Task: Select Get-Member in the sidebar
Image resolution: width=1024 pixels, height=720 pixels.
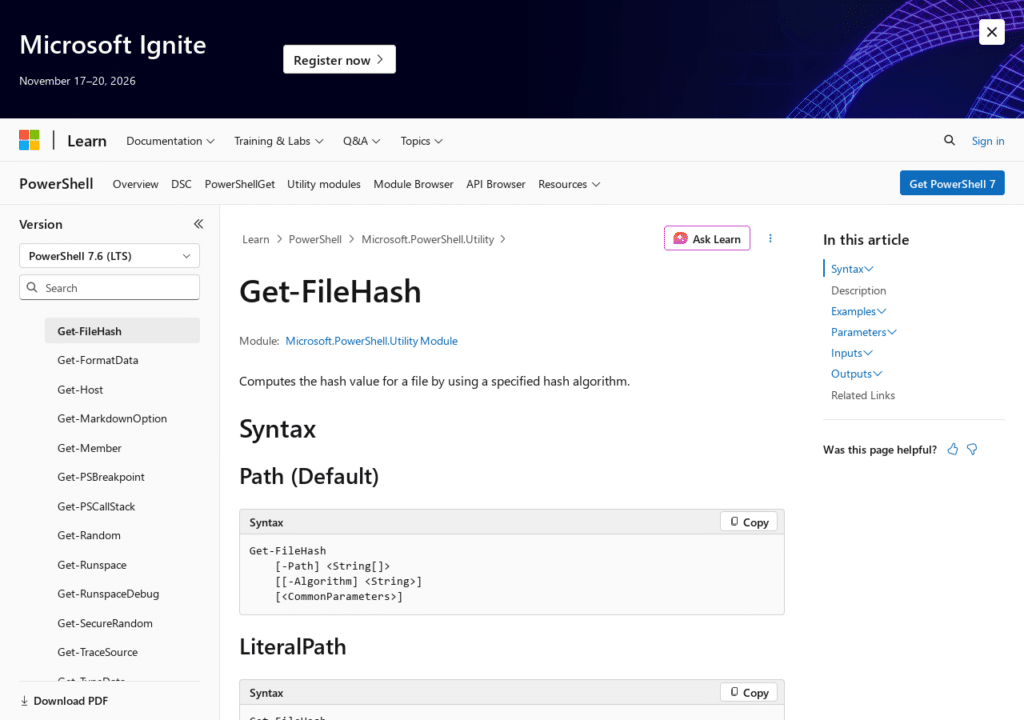Action: click(89, 448)
